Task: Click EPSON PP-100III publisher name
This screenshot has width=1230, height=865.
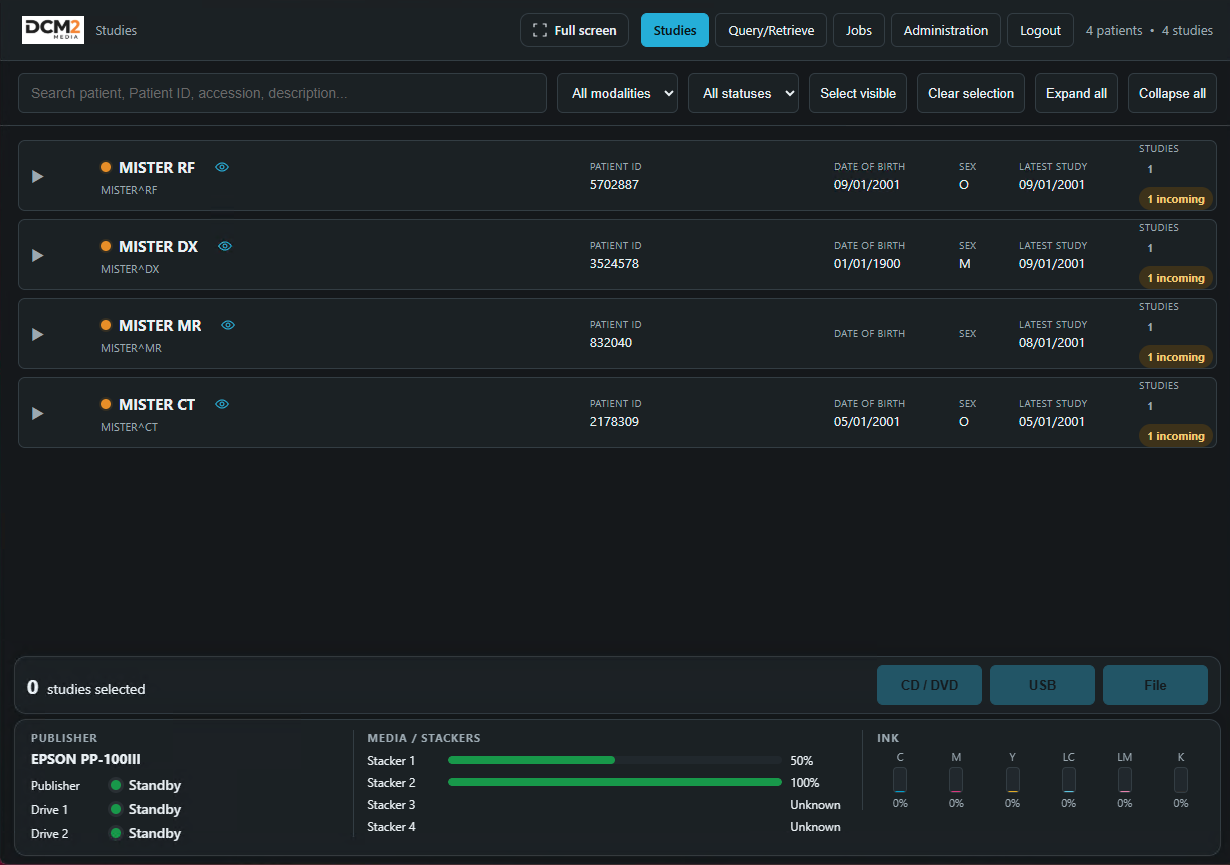Action: (86, 759)
